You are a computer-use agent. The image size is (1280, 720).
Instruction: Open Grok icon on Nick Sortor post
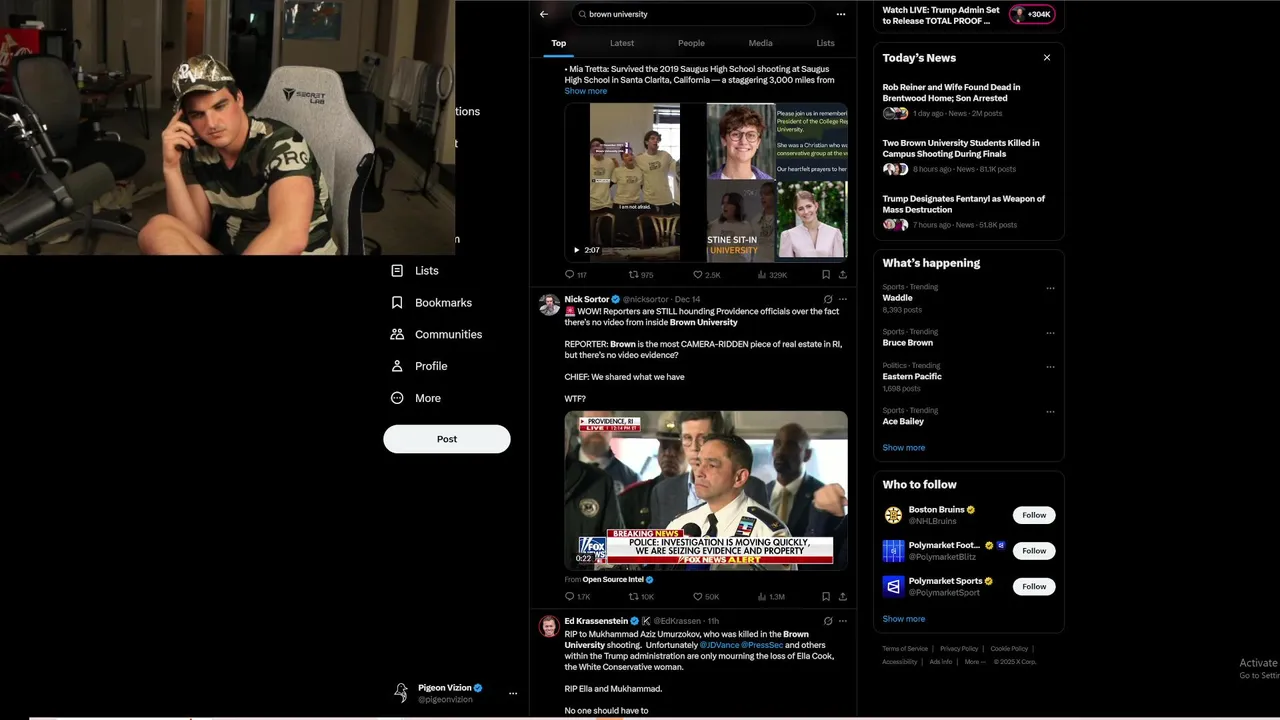pos(828,299)
